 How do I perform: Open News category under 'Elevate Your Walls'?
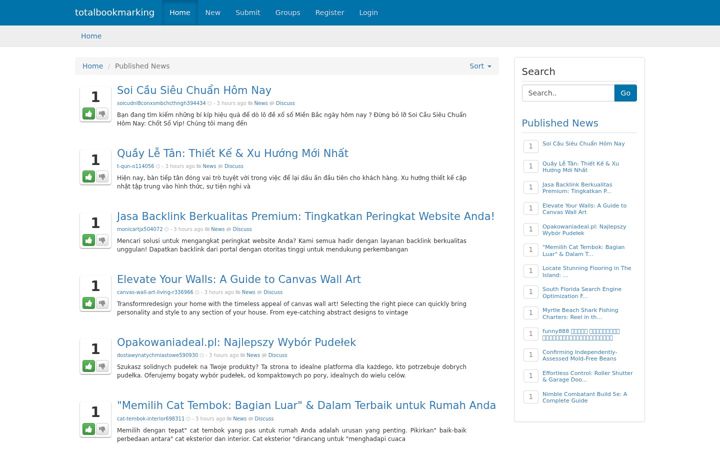click(x=248, y=292)
